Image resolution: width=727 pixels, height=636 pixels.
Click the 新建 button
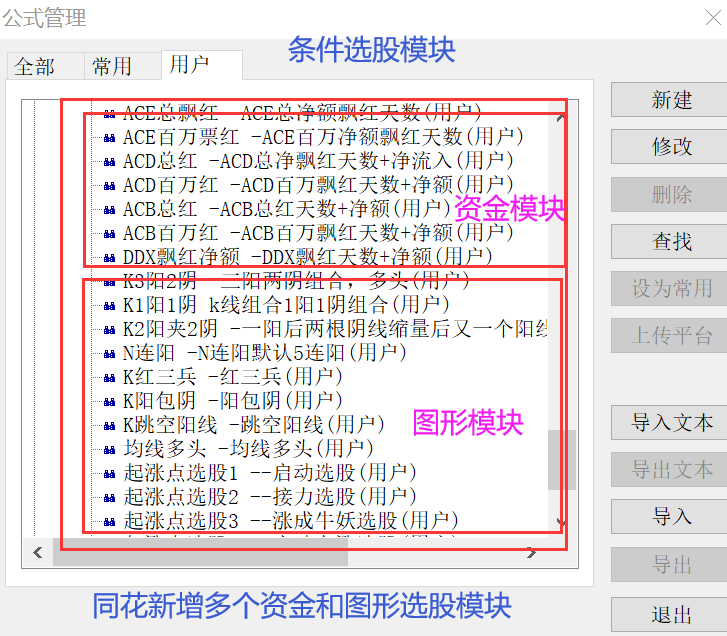[671, 100]
